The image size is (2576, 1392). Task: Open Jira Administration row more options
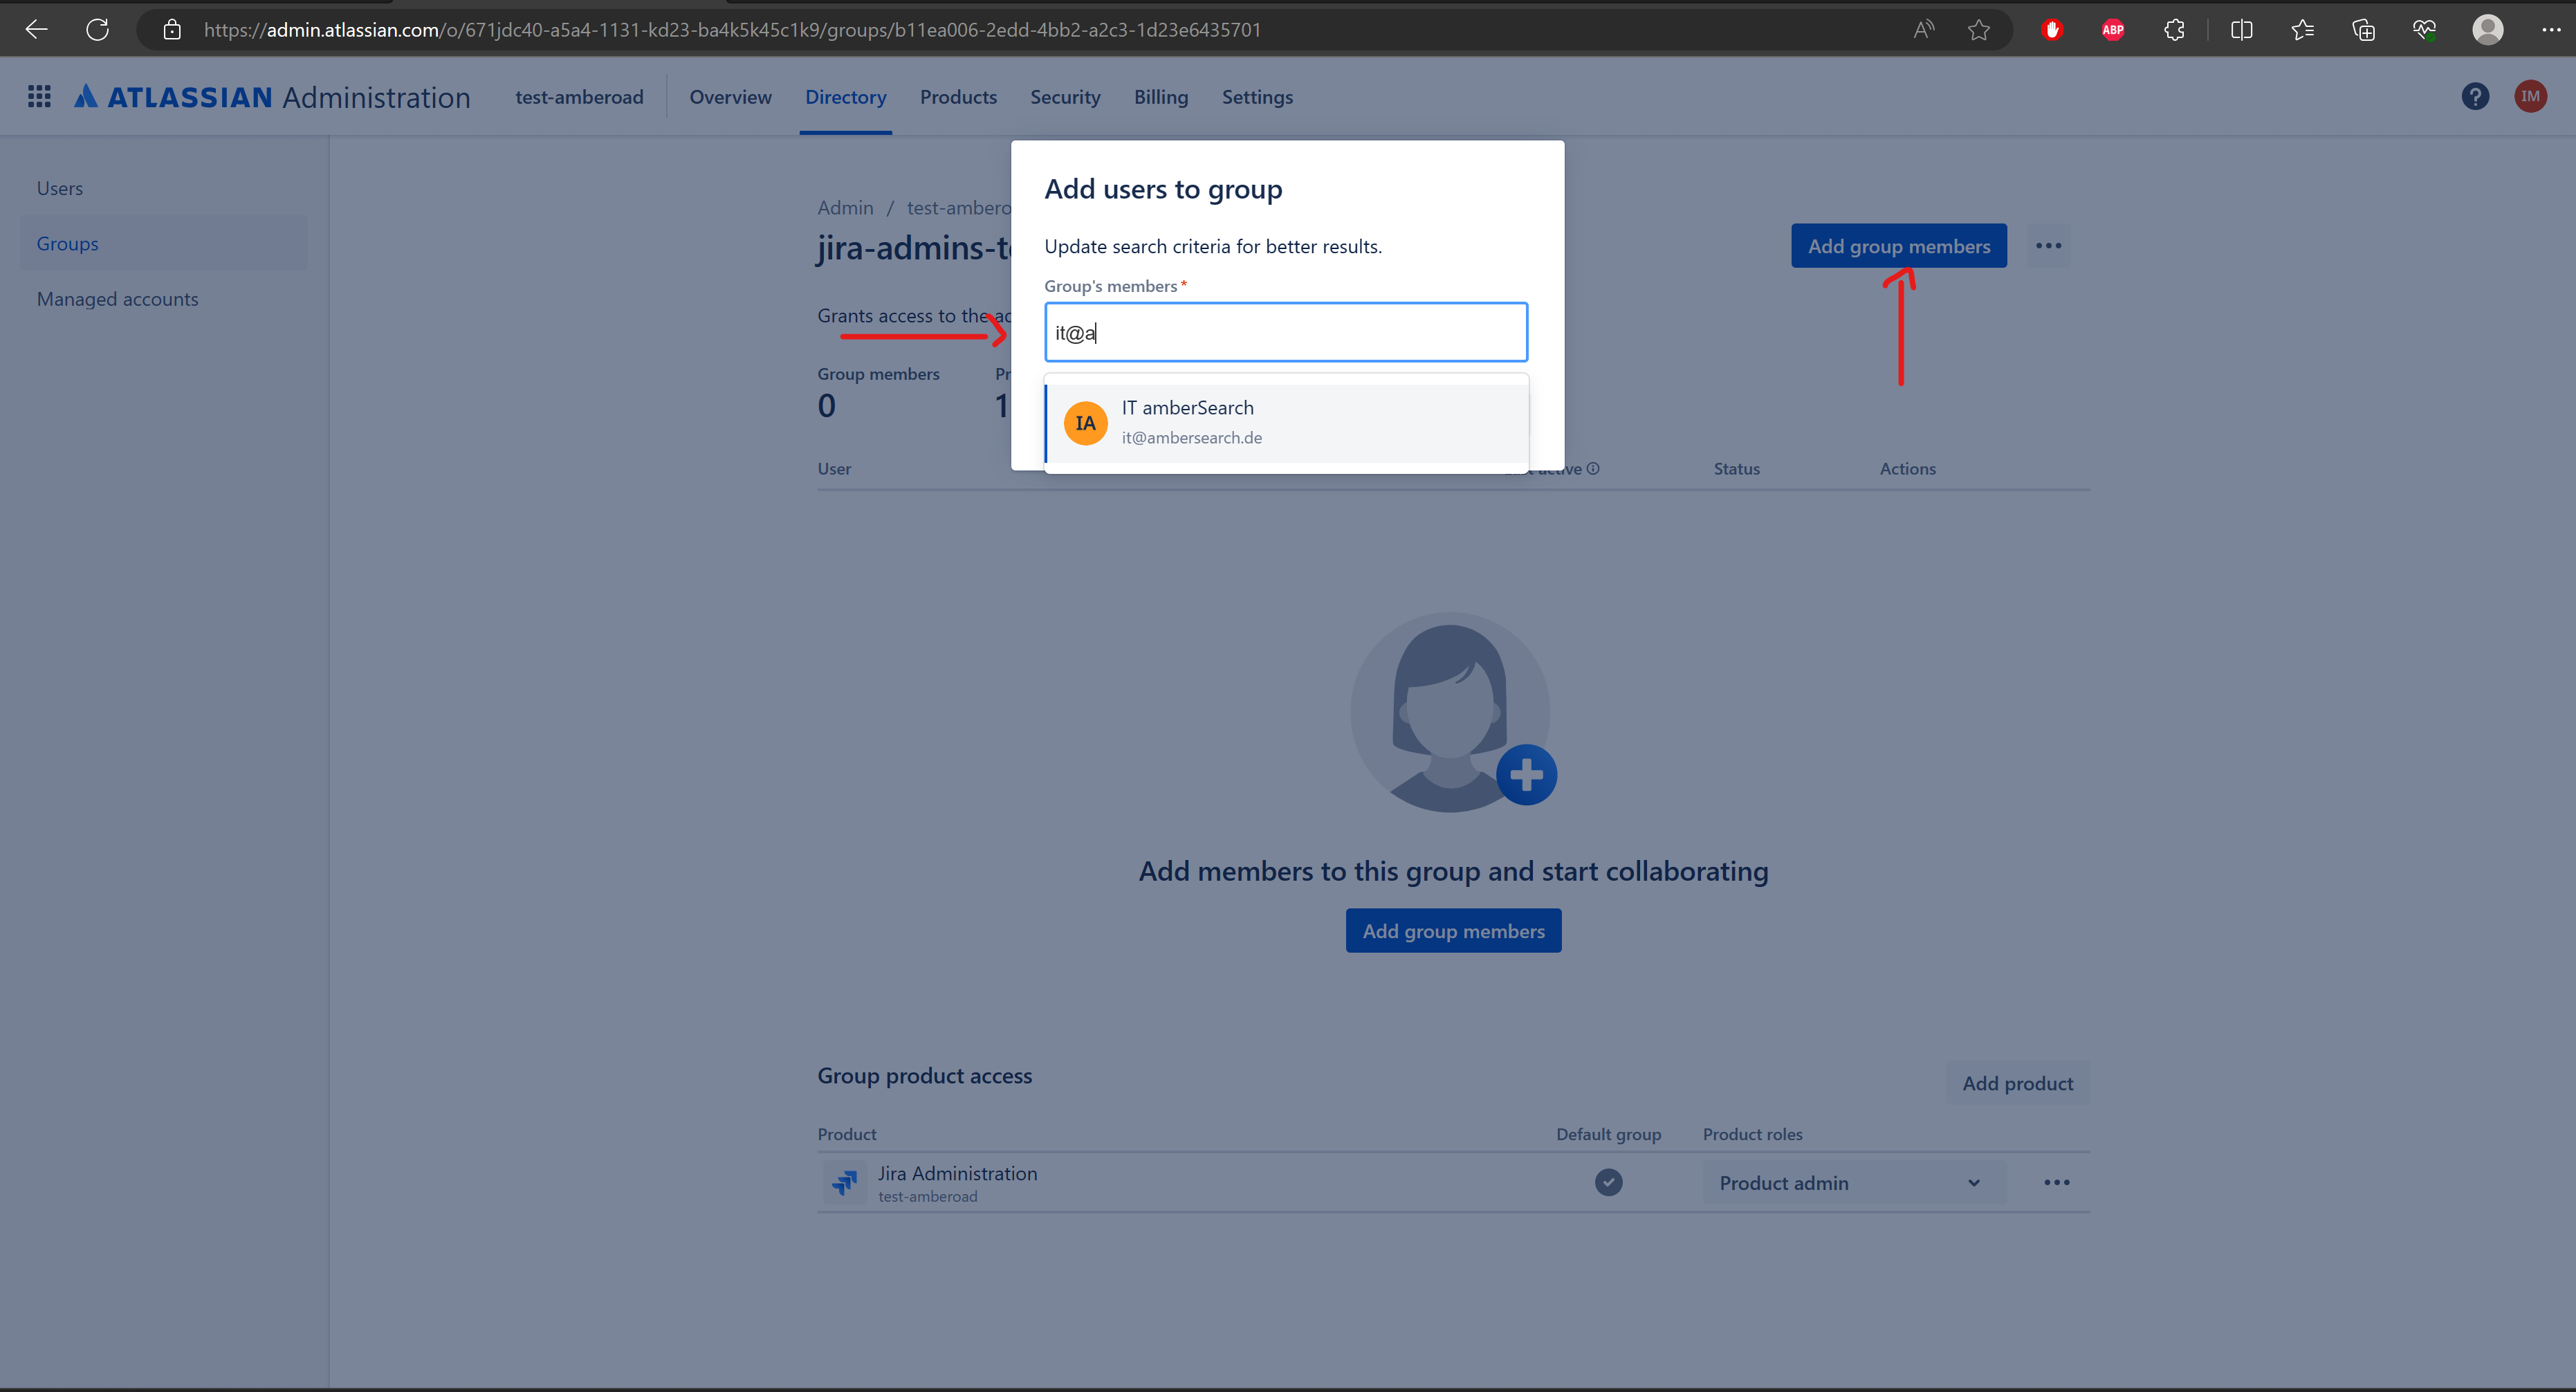(x=2057, y=1182)
